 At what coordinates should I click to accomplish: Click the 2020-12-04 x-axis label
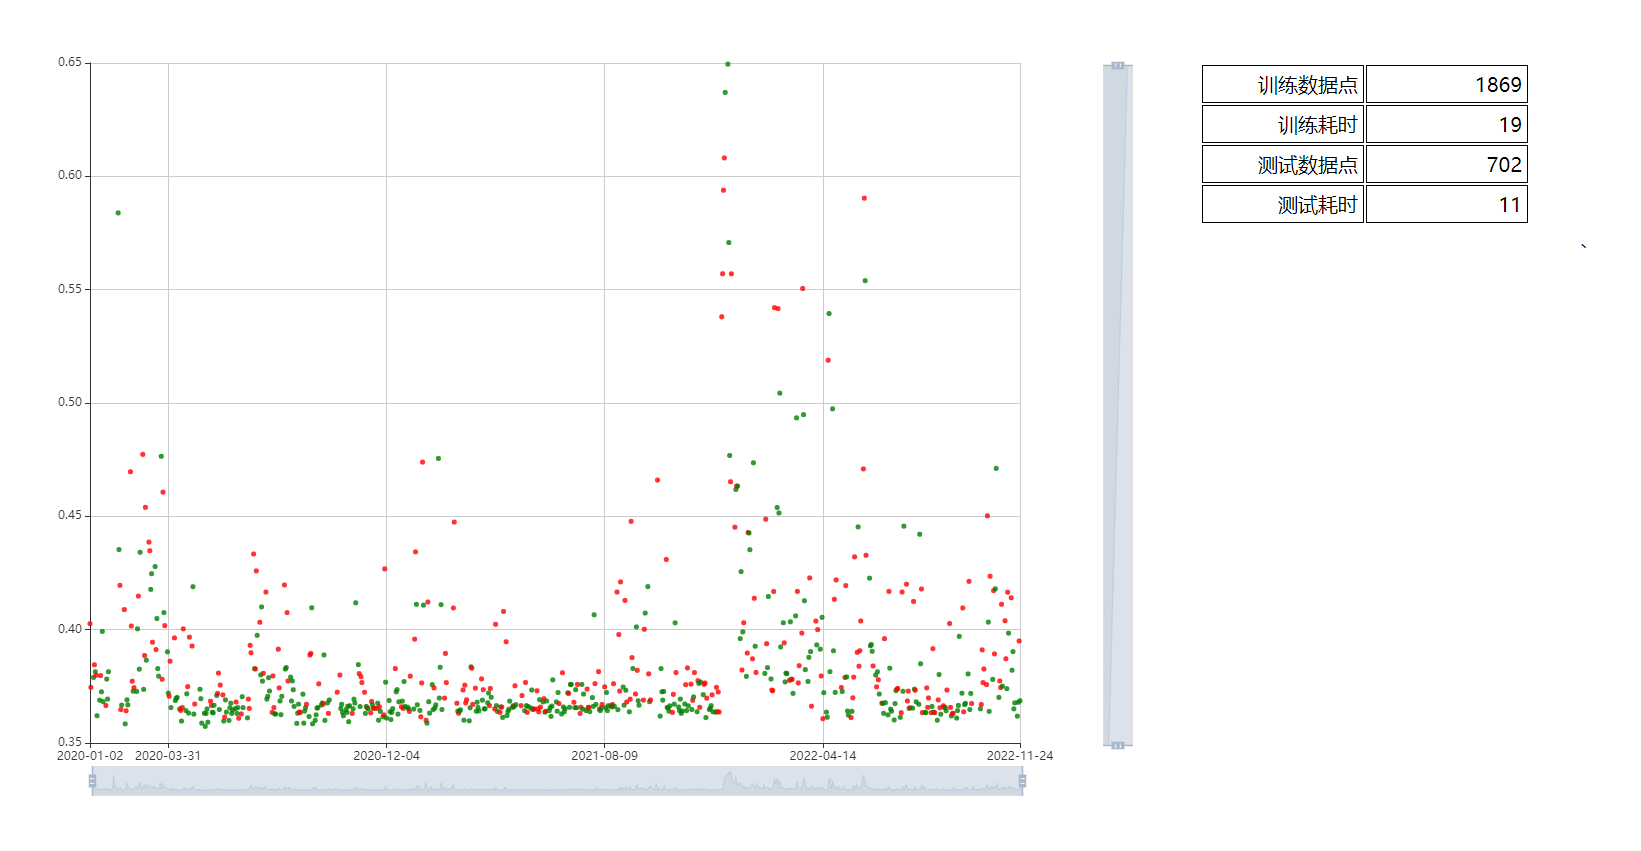[386, 756]
